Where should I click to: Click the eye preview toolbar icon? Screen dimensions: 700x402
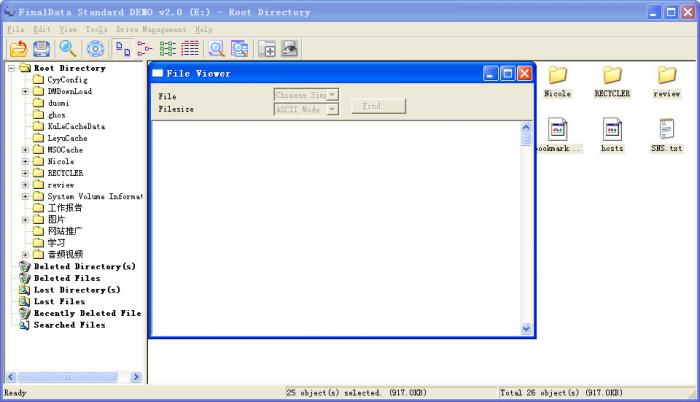coord(290,49)
